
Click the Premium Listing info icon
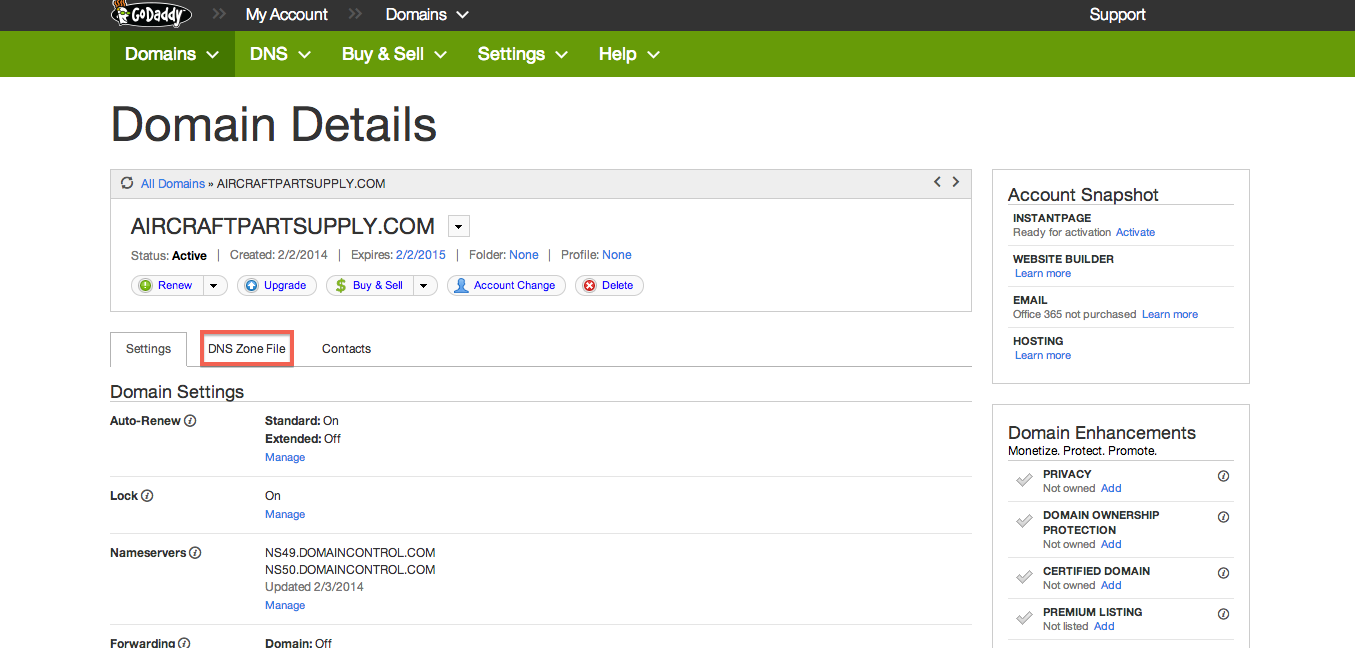1223,614
